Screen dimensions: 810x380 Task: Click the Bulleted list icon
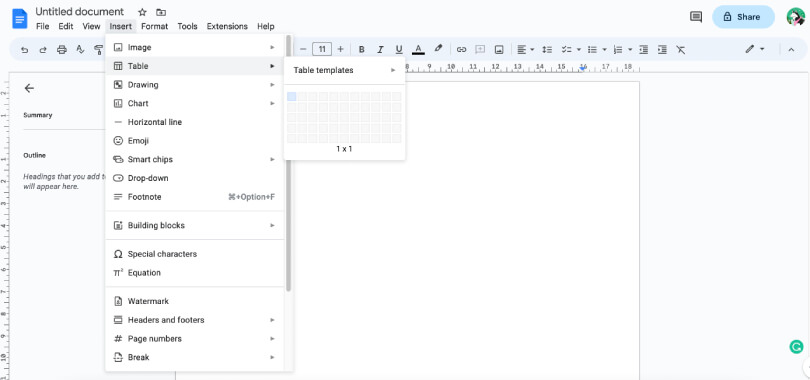pyautogui.click(x=592, y=50)
